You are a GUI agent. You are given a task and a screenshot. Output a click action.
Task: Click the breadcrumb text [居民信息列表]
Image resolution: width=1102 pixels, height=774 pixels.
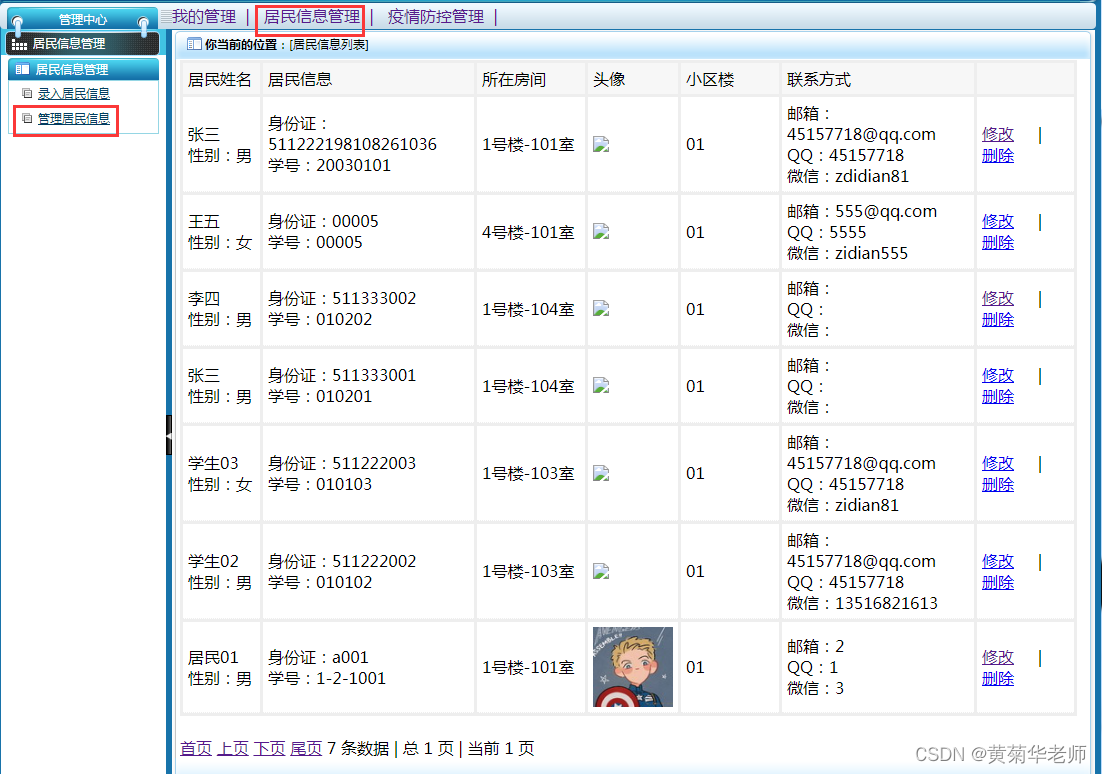[x=329, y=44]
